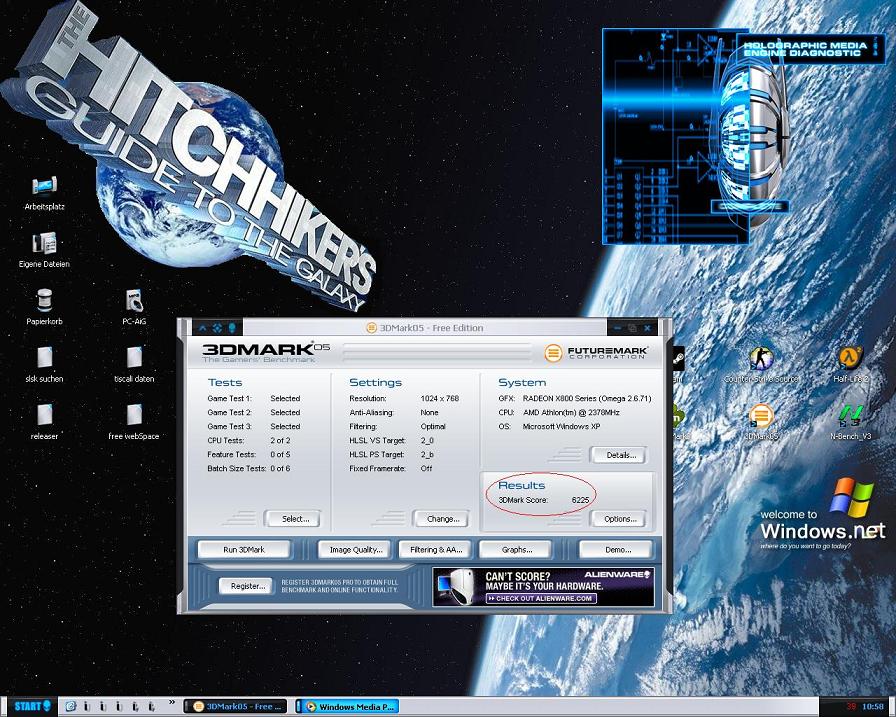
Task: Click the Register... button
Action: [x=247, y=586]
